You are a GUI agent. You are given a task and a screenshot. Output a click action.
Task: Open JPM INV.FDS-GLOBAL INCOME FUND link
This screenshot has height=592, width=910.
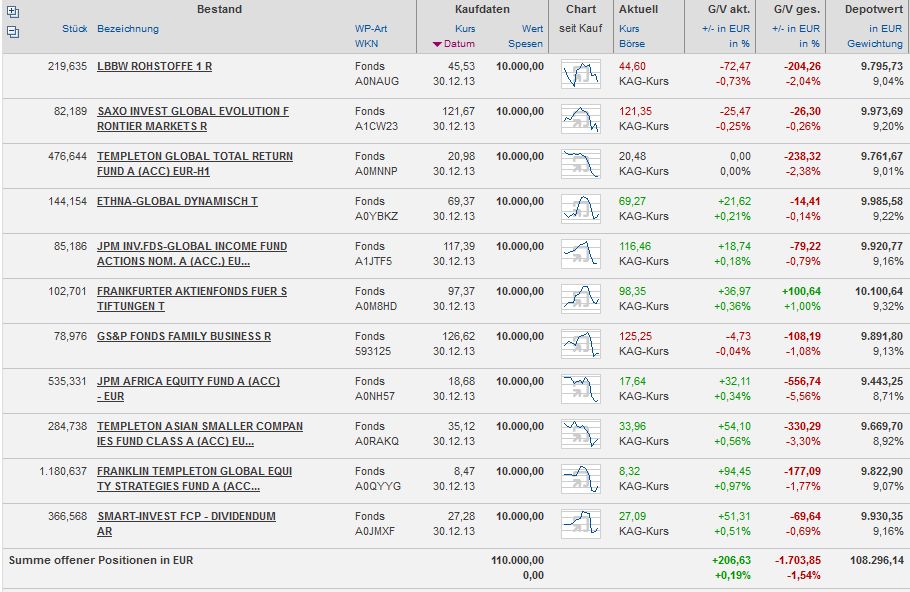coord(192,254)
